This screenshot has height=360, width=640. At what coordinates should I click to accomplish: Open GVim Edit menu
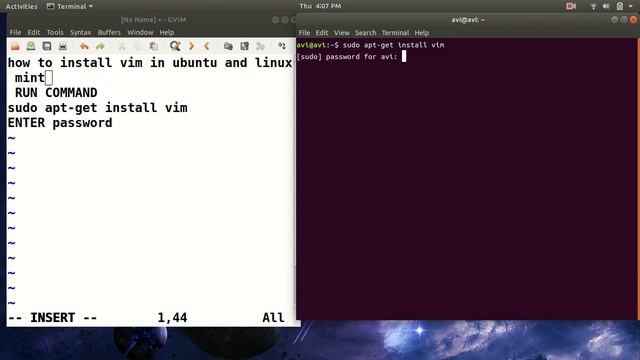pos(33,32)
